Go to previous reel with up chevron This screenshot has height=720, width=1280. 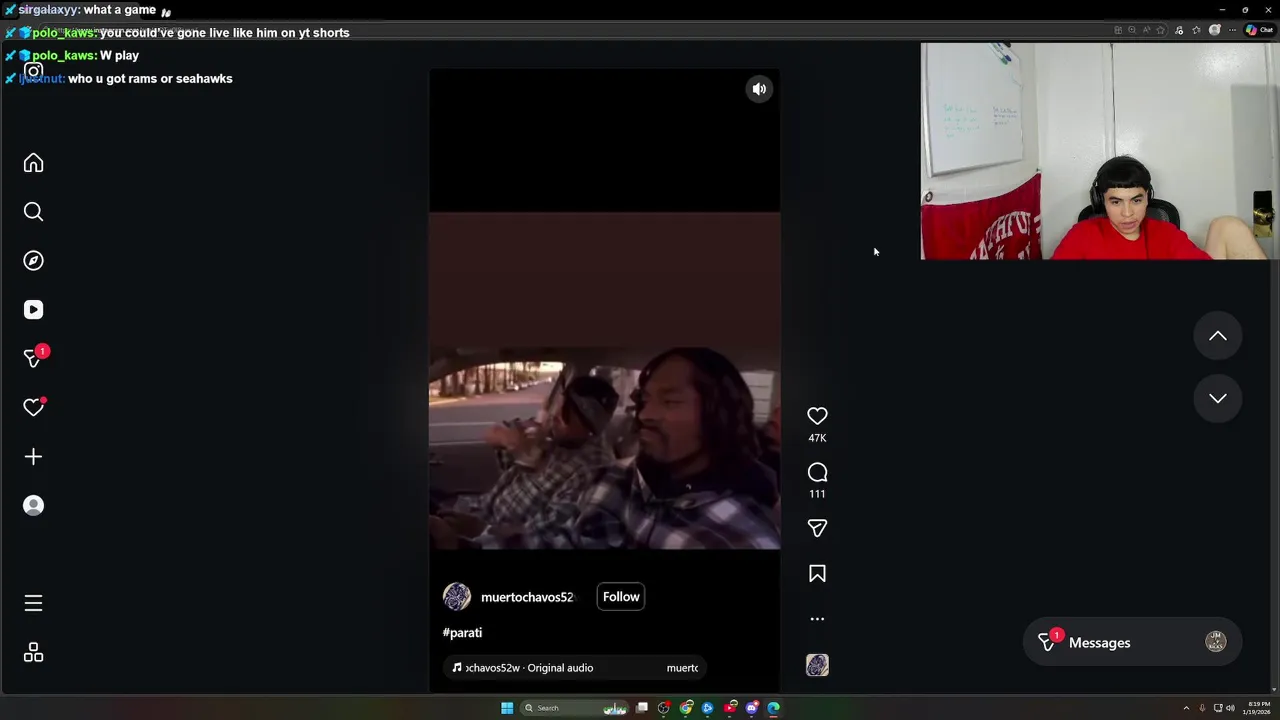(x=1217, y=337)
